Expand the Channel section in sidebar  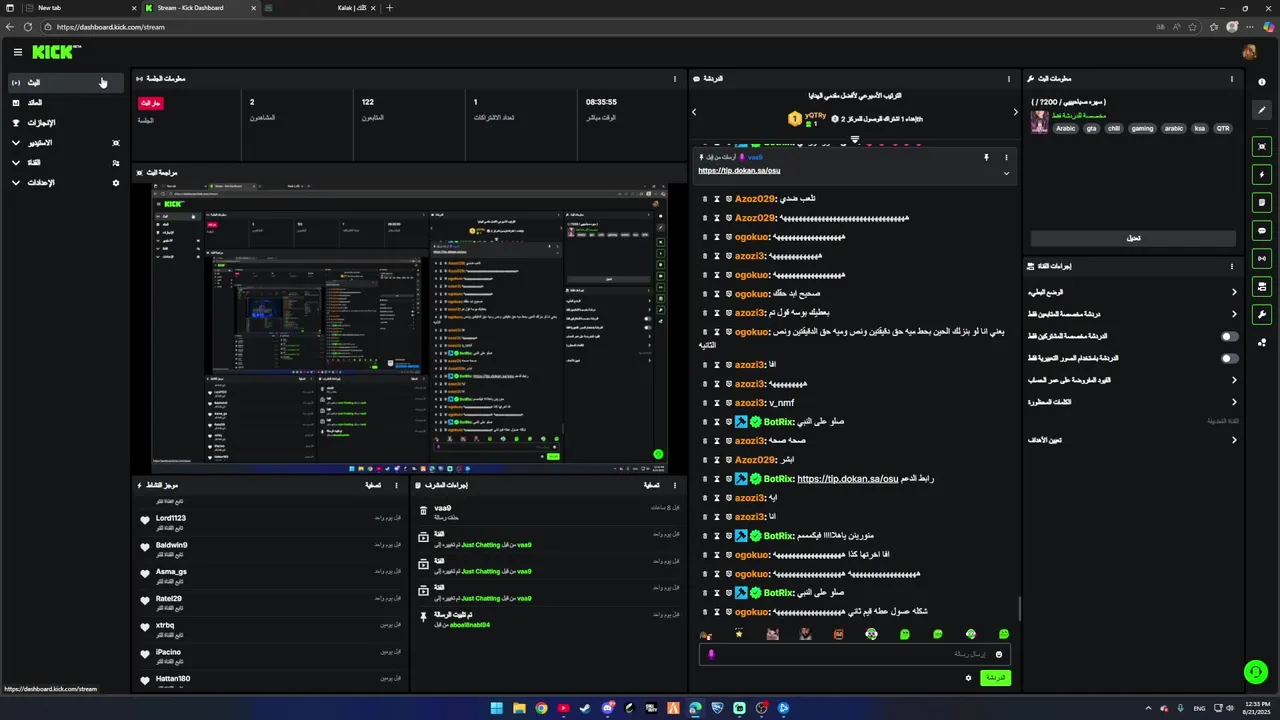click(65, 163)
